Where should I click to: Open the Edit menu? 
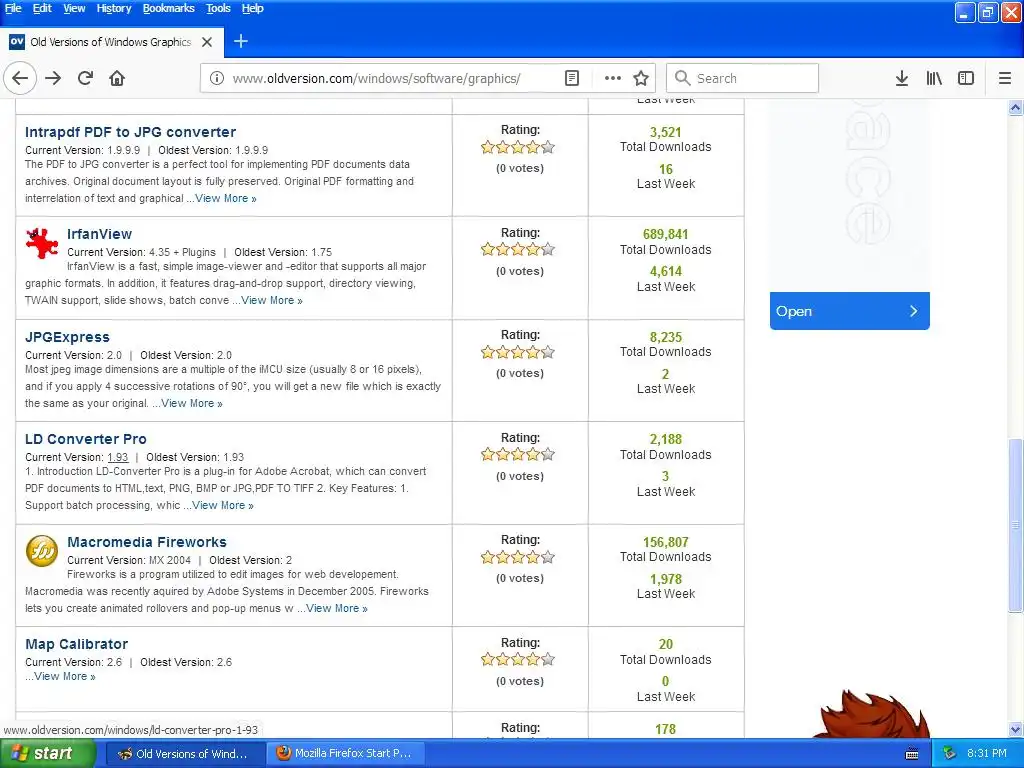click(42, 8)
